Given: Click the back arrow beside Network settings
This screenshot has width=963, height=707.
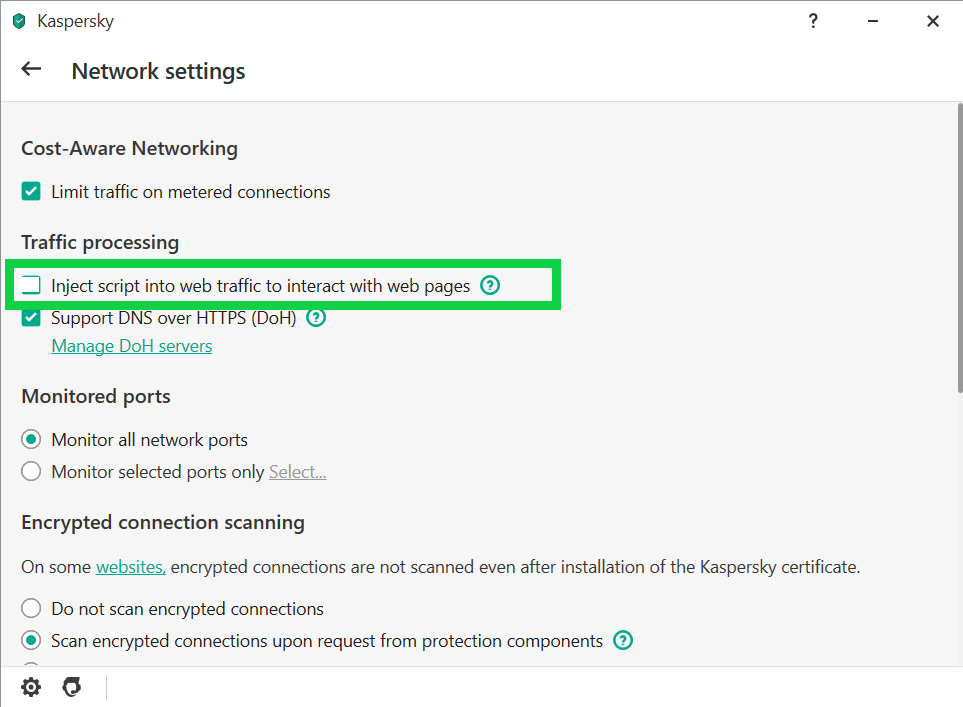Looking at the screenshot, I should tap(32, 70).
